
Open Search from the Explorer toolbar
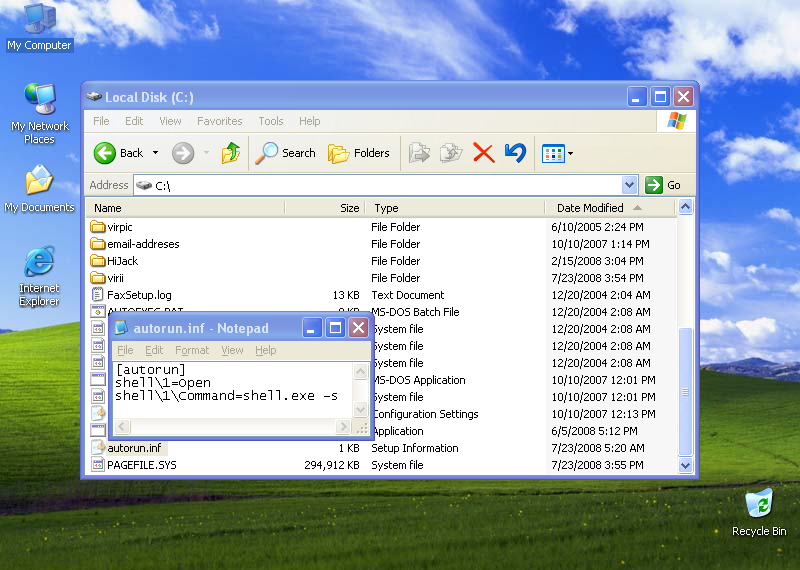tap(286, 153)
